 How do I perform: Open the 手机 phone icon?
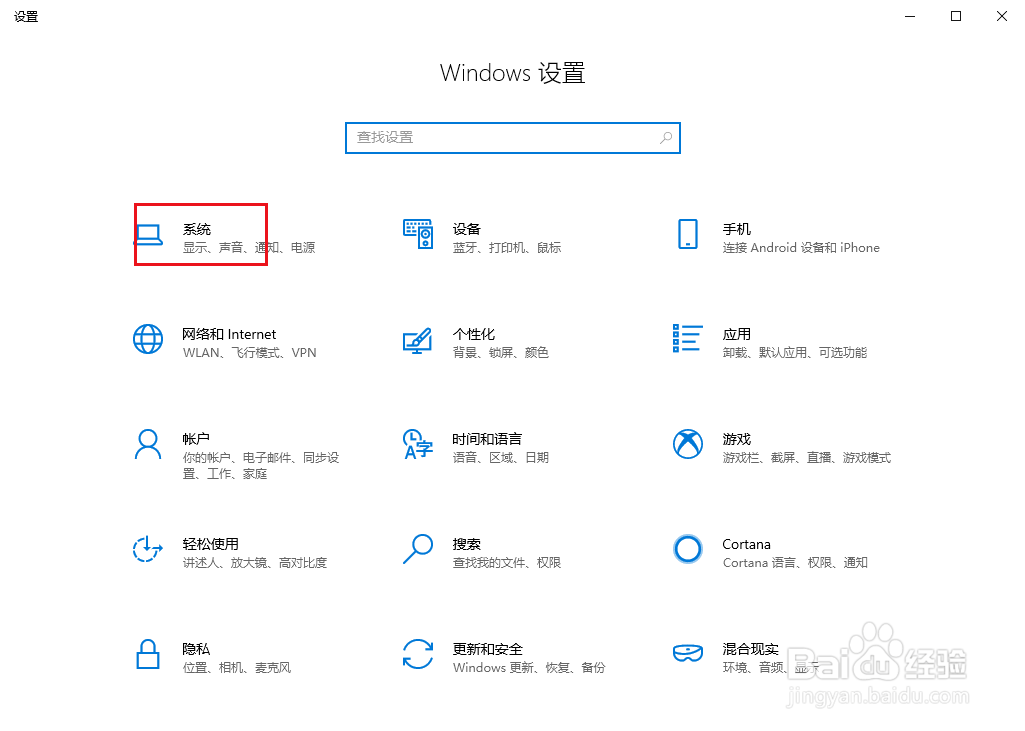click(x=688, y=234)
